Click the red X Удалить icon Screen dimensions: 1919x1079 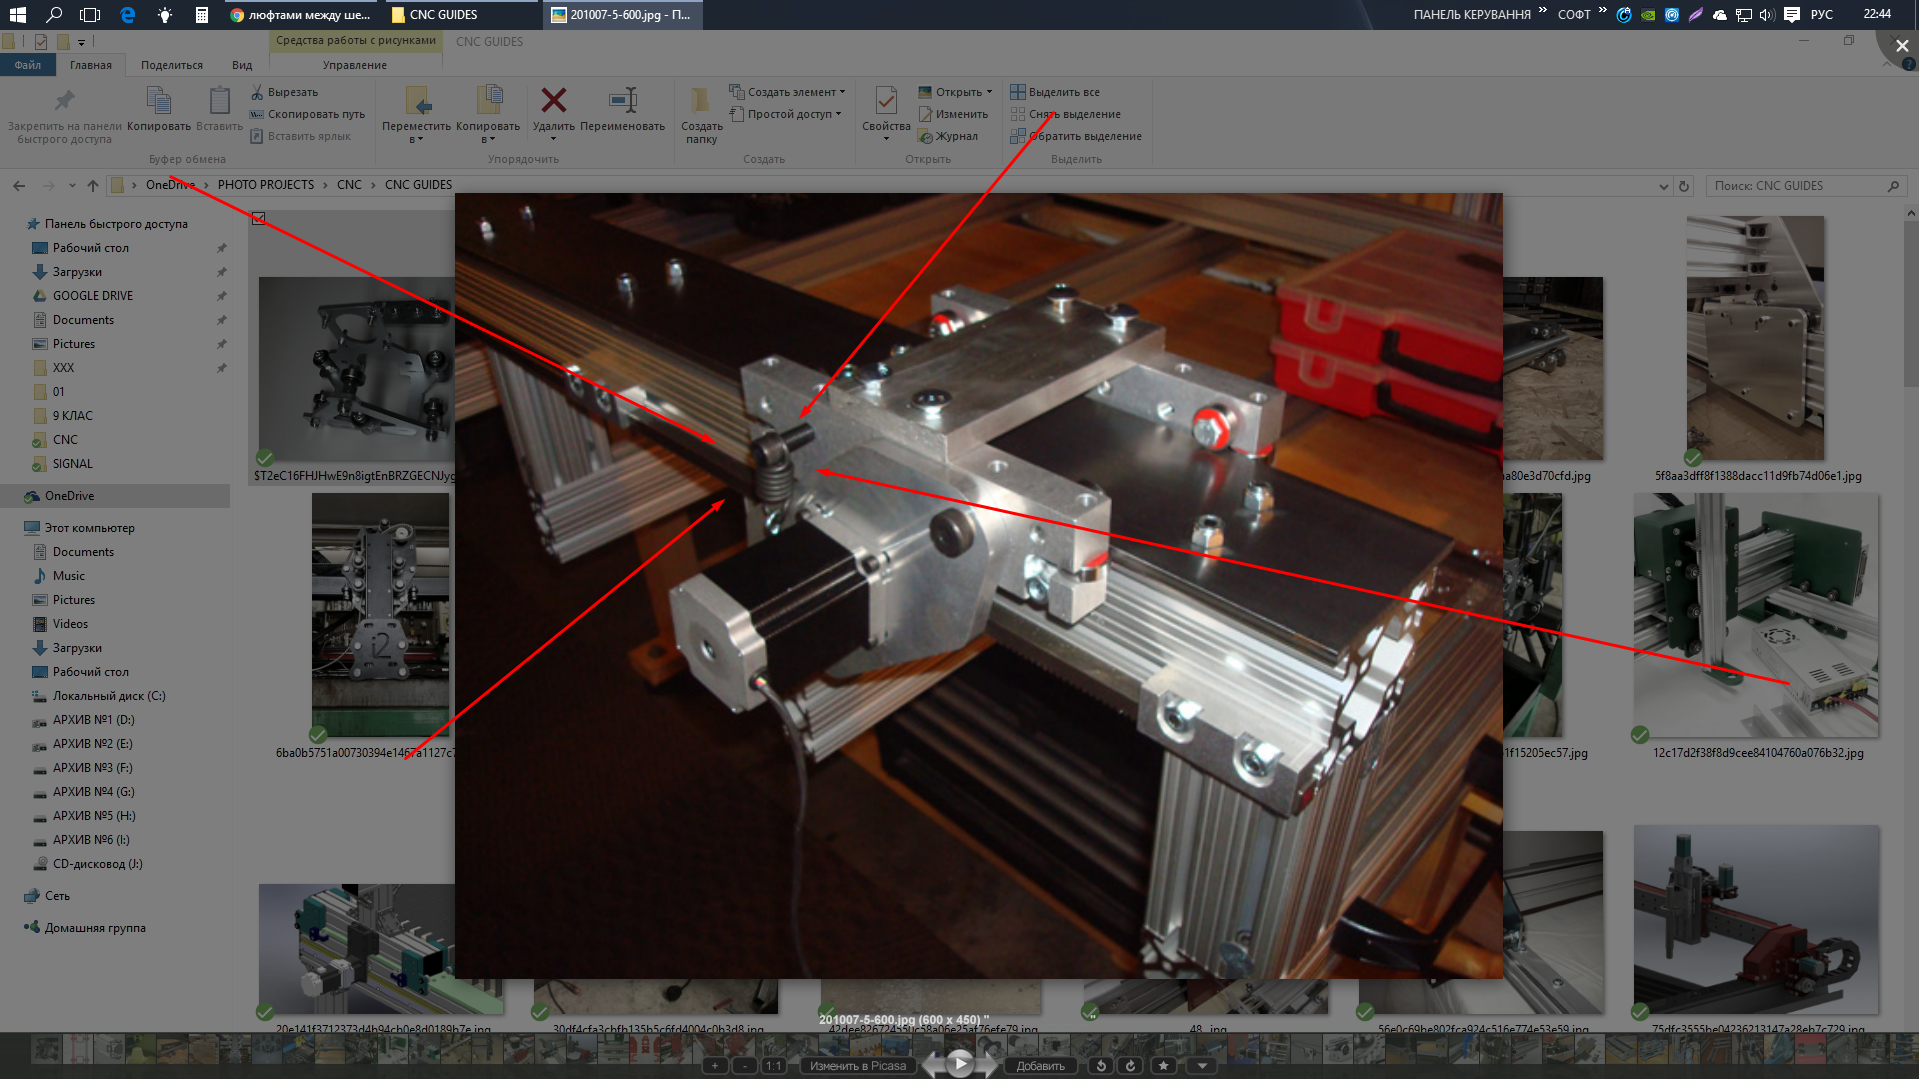pos(553,101)
